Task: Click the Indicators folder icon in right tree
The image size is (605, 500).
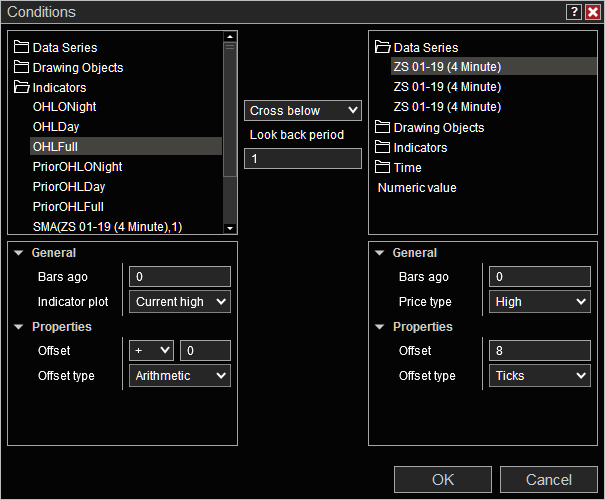Action: (382, 147)
